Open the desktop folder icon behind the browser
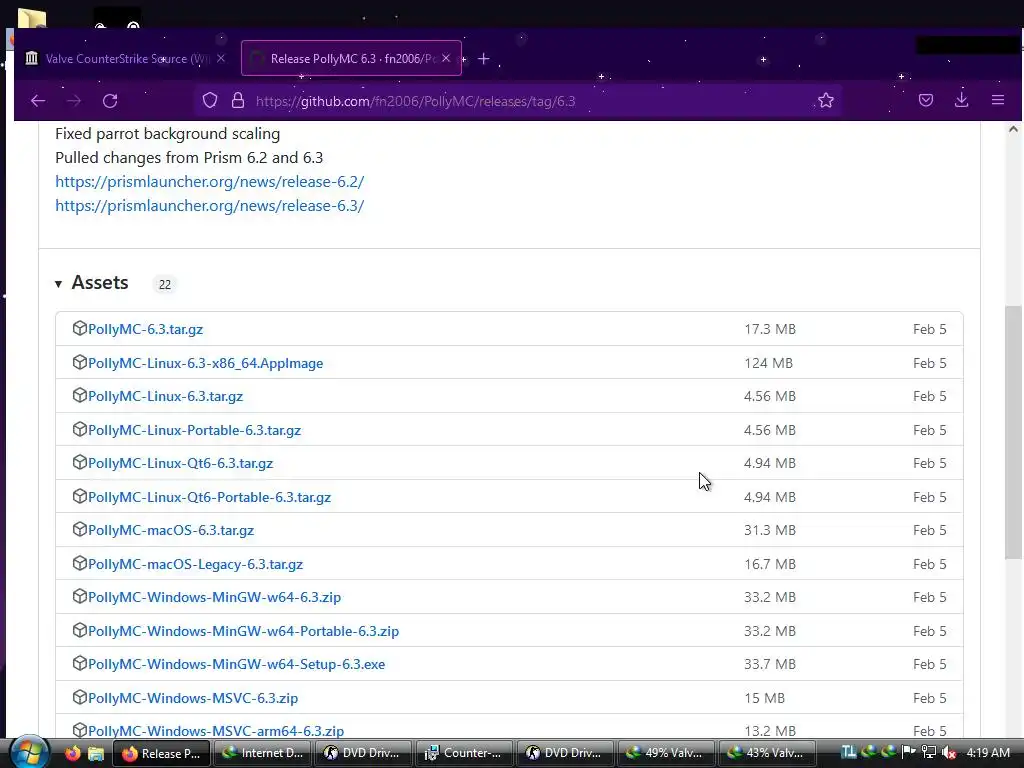 click(x=31, y=18)
